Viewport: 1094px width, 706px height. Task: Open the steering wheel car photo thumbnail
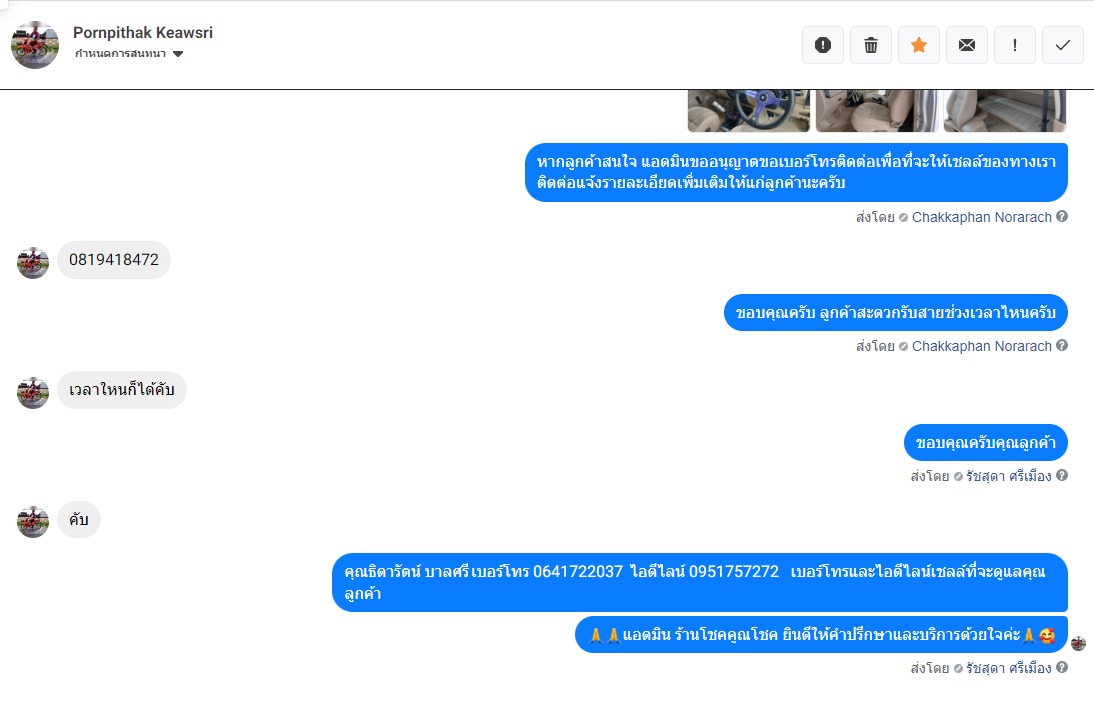pos(749,110)
